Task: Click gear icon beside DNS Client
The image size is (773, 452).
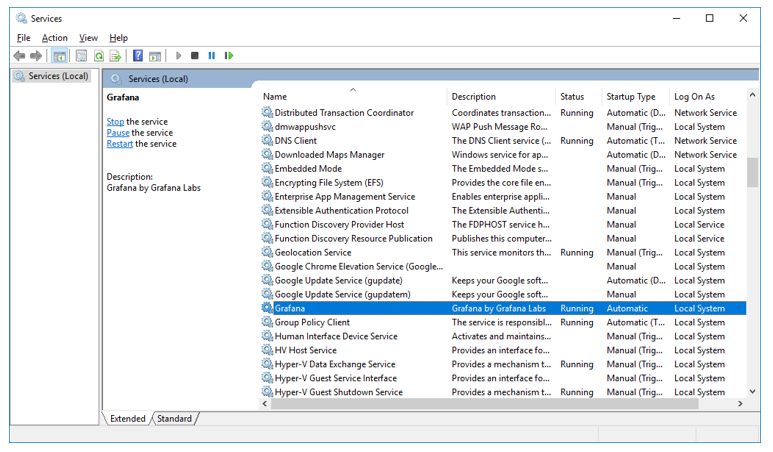Action: (x=267, y=140)
